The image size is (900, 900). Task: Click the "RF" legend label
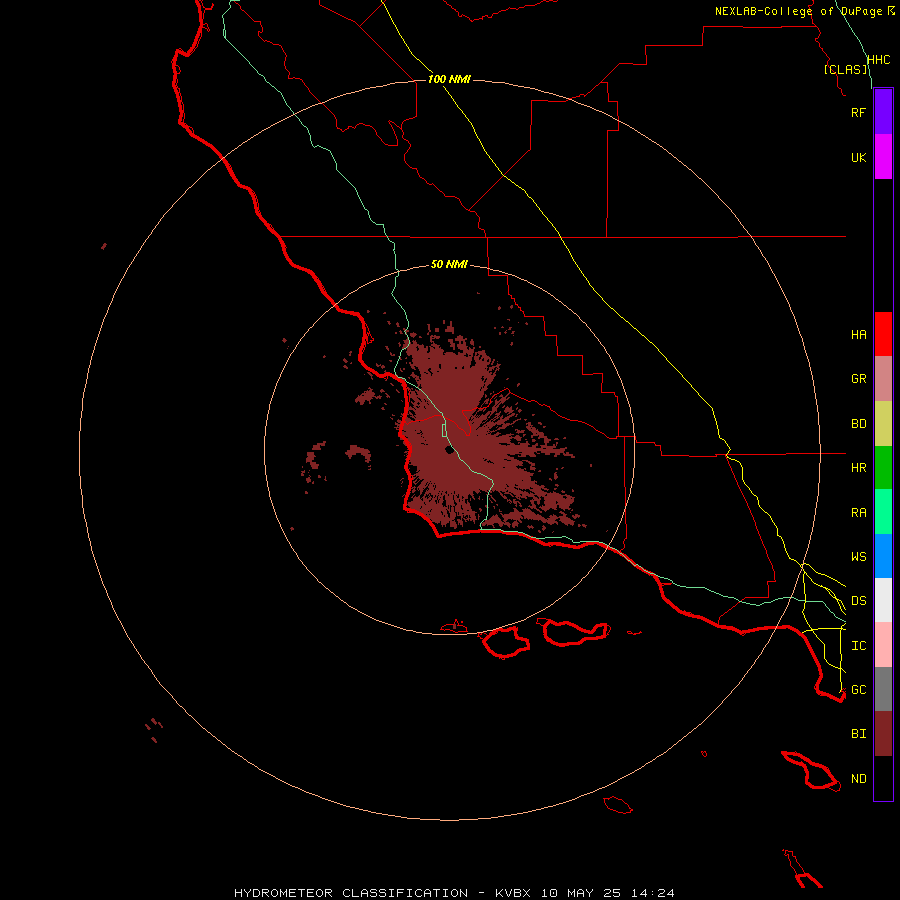tap(858, 112)
